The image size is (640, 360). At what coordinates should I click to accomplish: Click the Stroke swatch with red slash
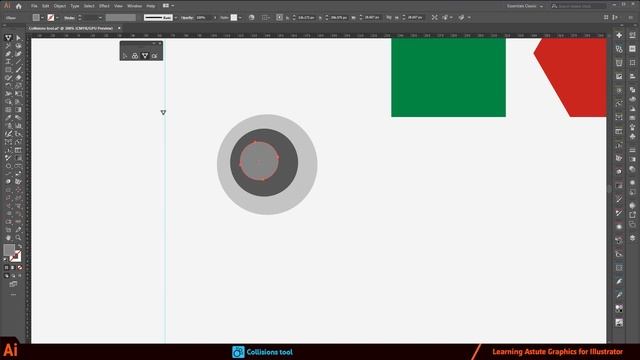16,256
